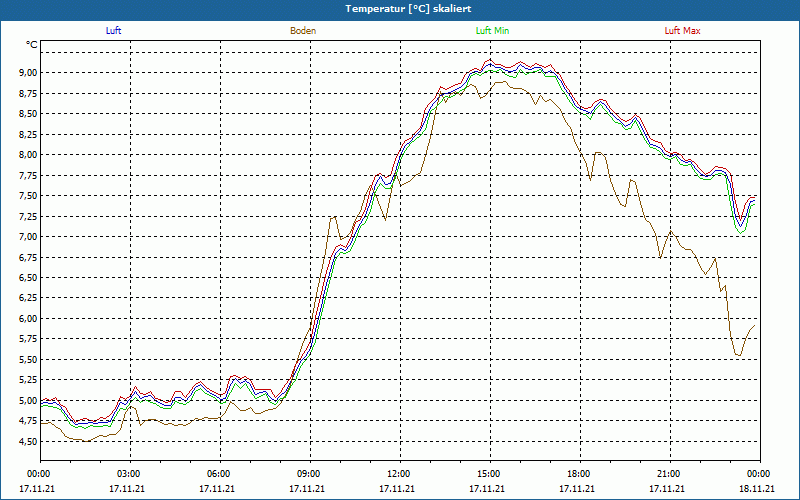Click the 18:00 time axis label
This screenshot has height=500, width=800.
click(580, 474)
